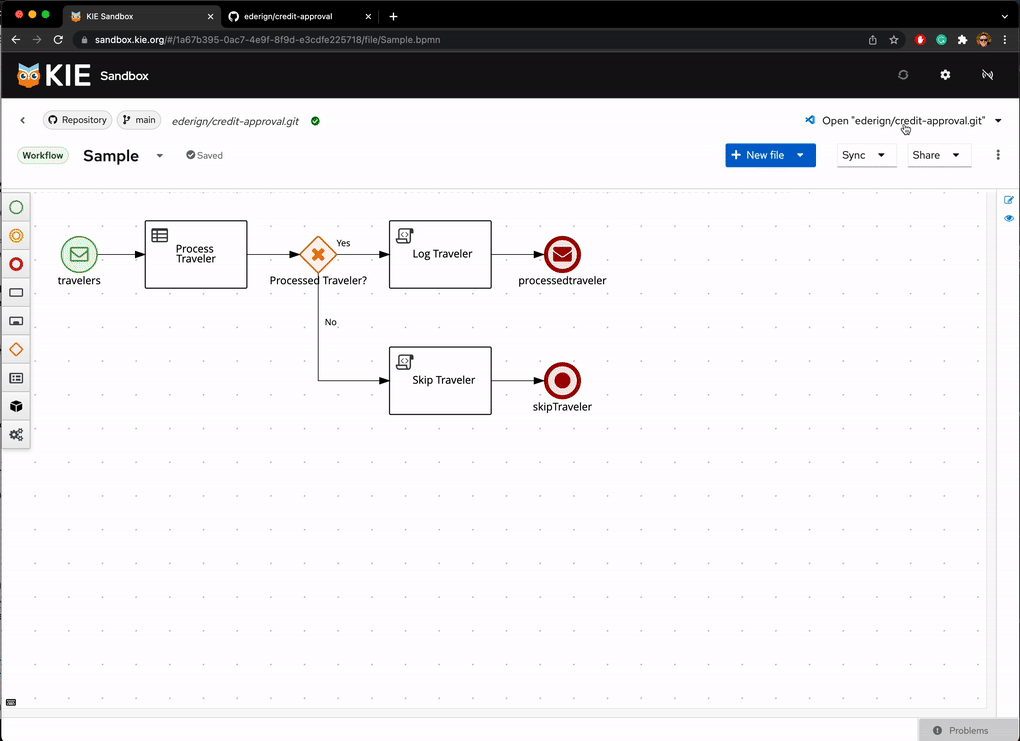Select the End Events palette icon
1020x741 pixels.
coord(16,264)
